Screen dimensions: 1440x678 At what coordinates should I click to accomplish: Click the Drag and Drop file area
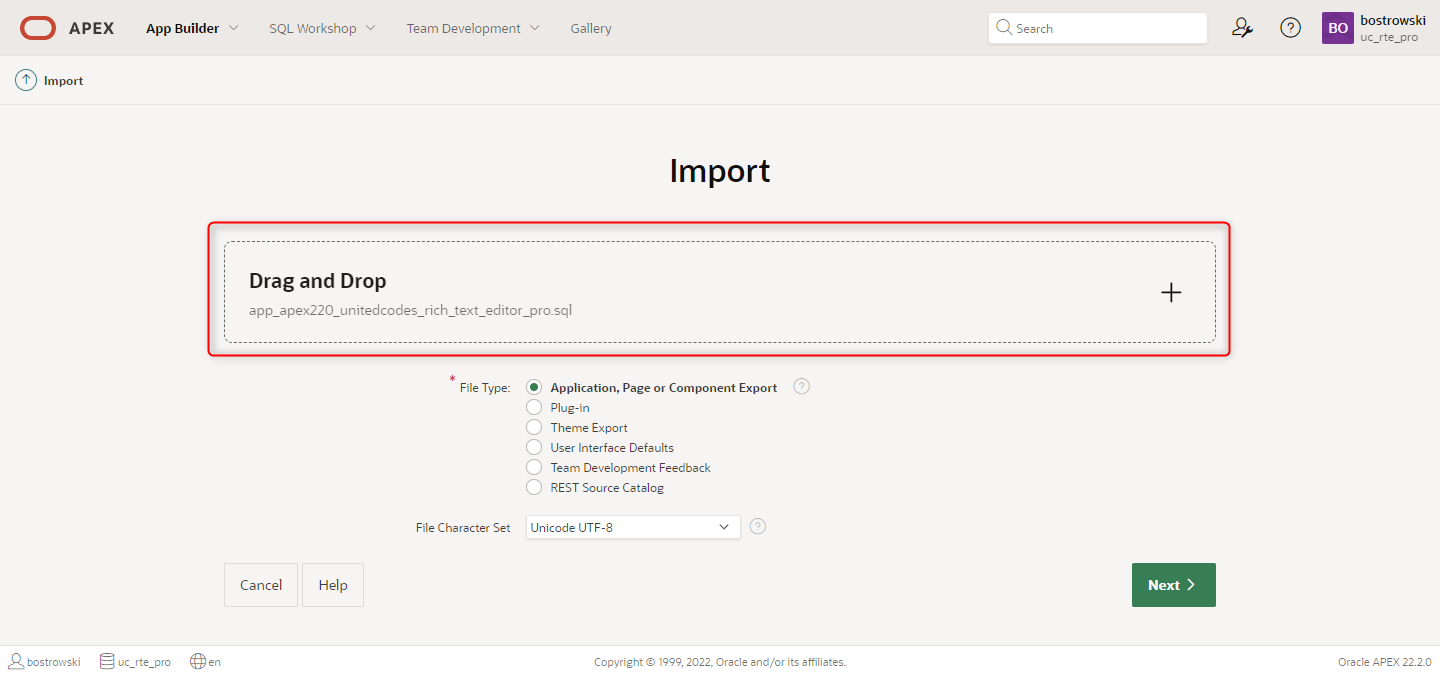click(720, 292)
